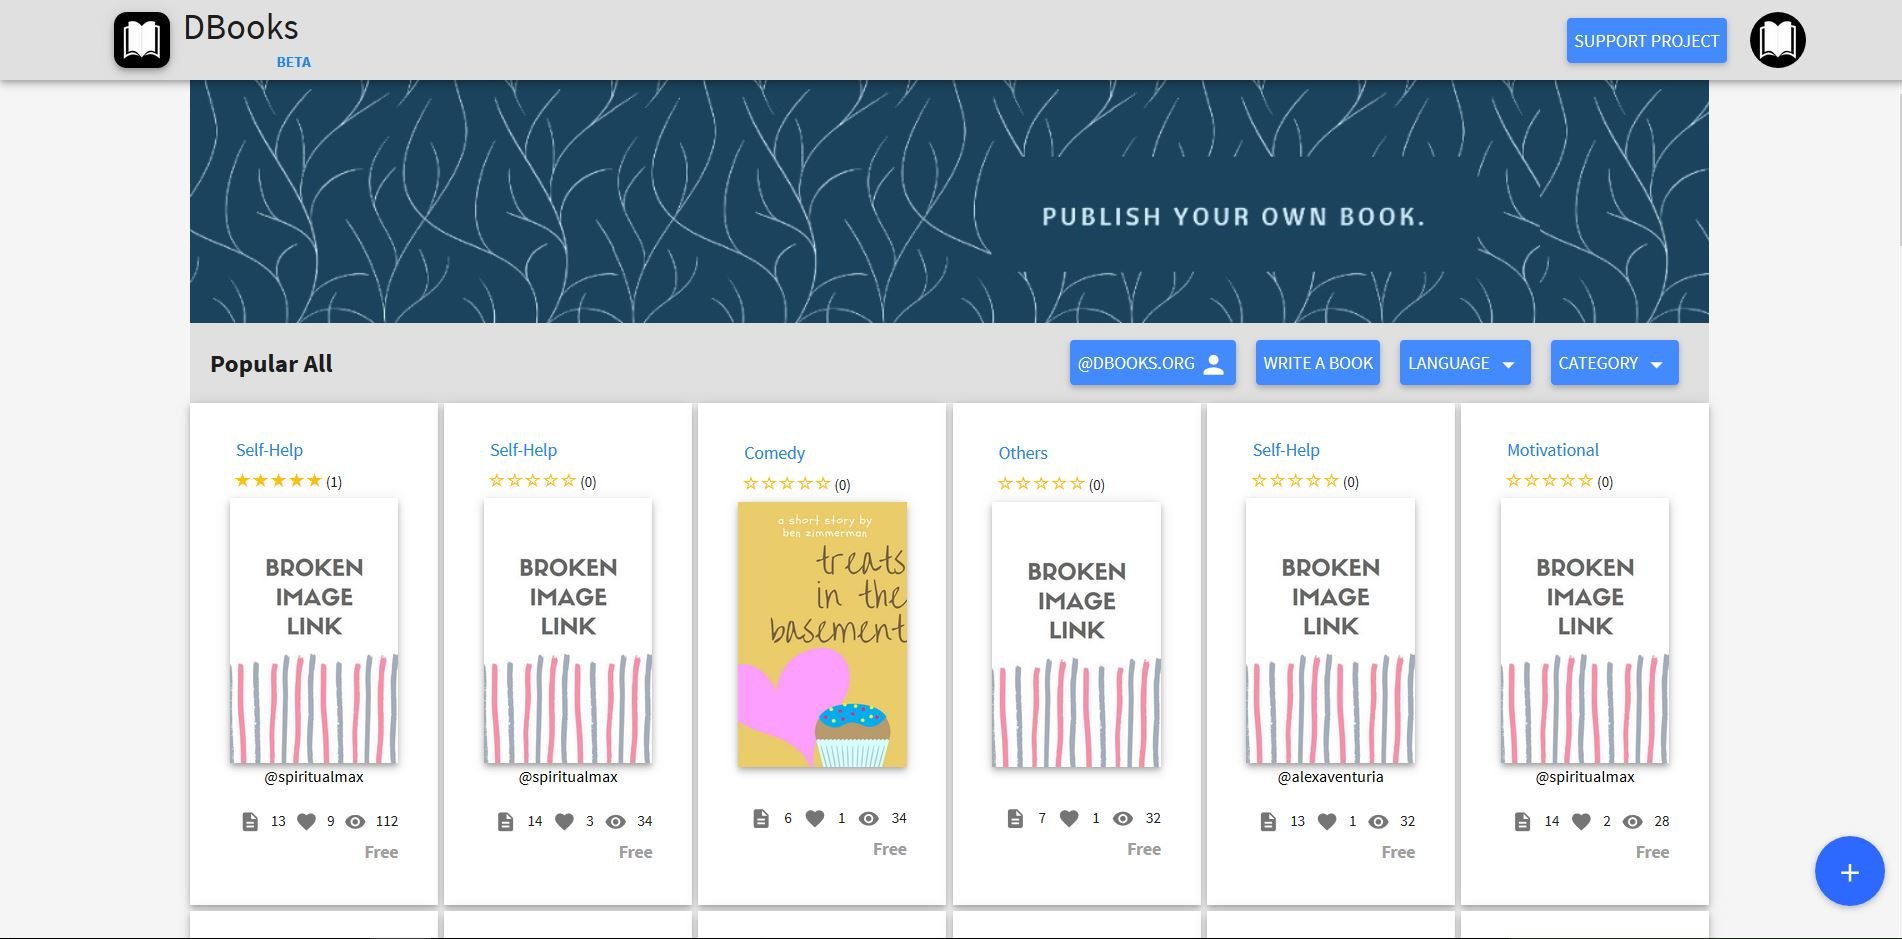
Task: Open broken image cover on Others card
Action: pos(1076,634)
